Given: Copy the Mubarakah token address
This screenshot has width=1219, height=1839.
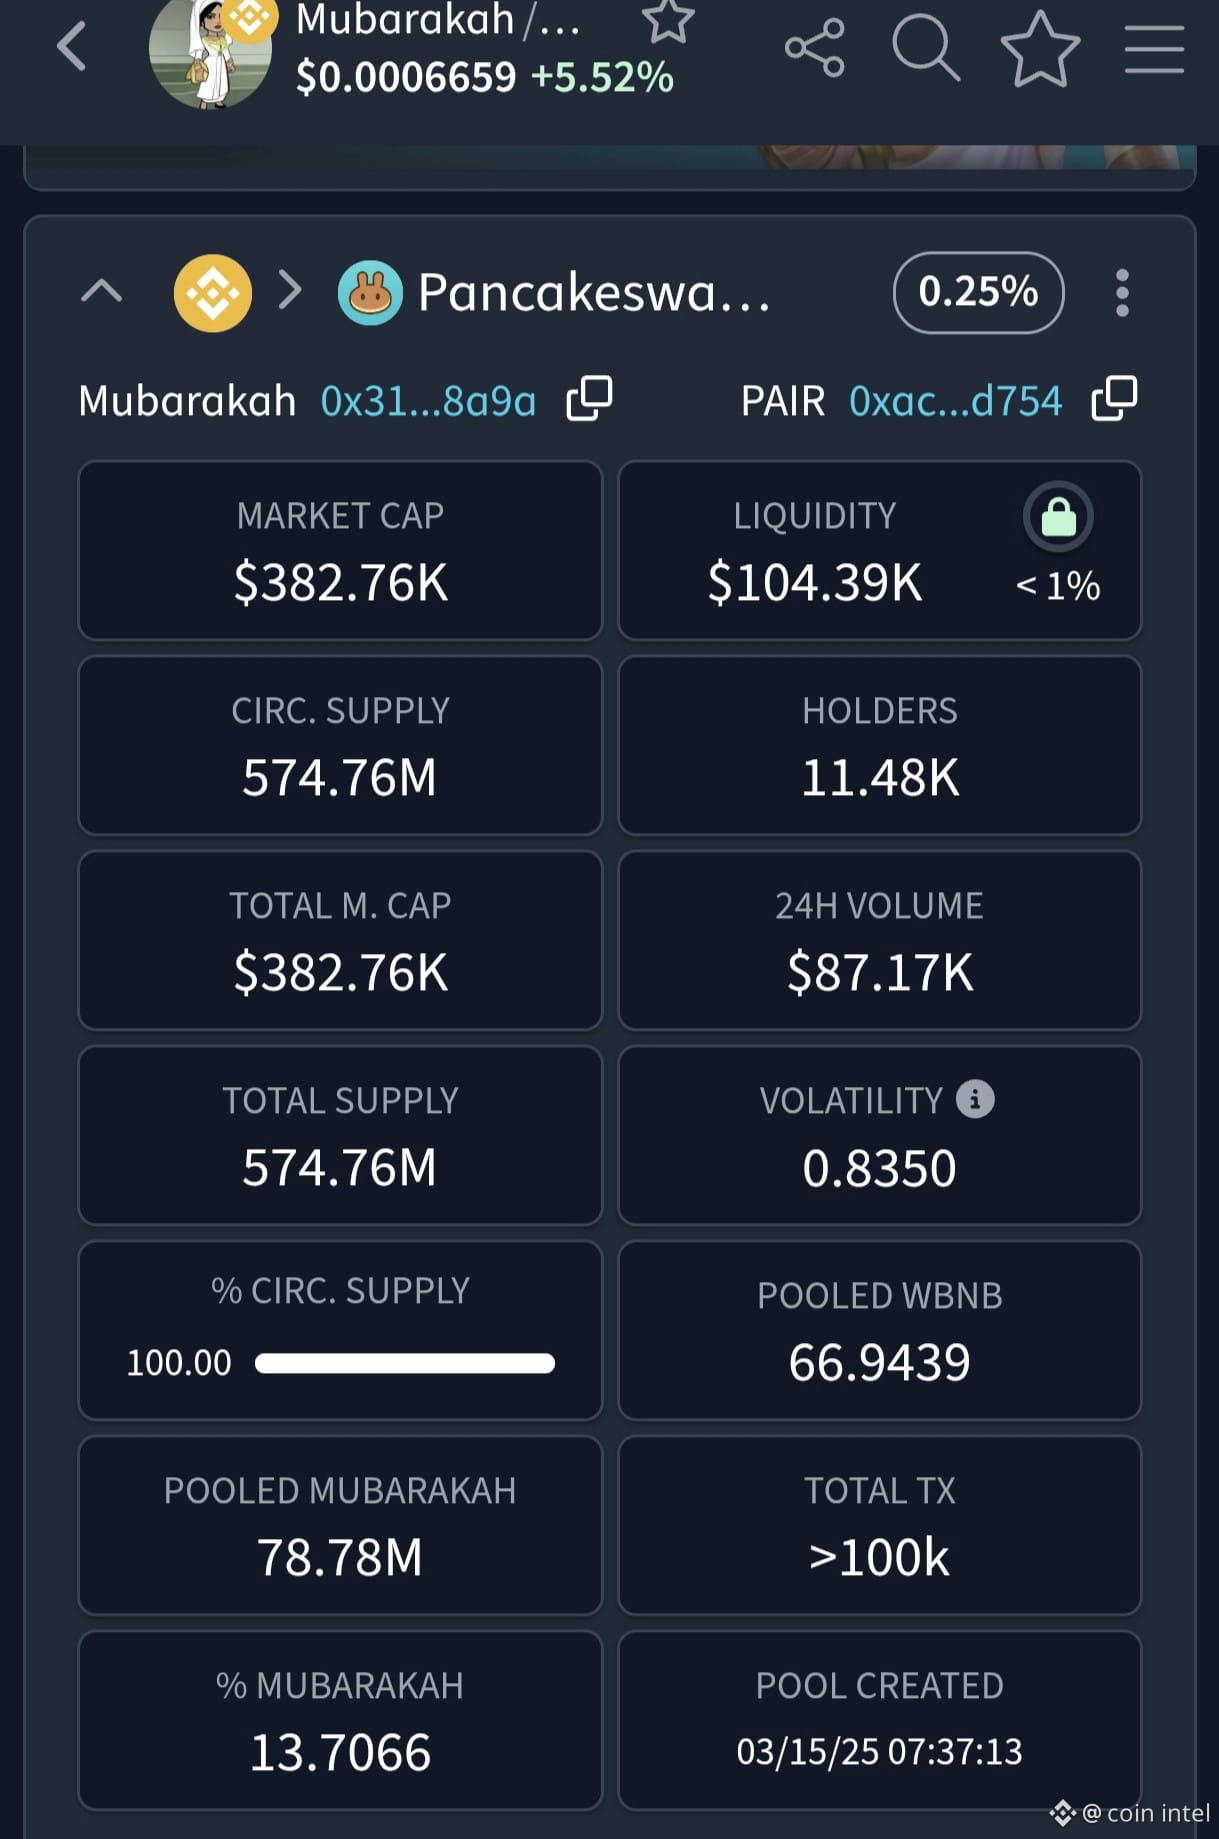Looking at the screenshot, I should coord(589,399).
